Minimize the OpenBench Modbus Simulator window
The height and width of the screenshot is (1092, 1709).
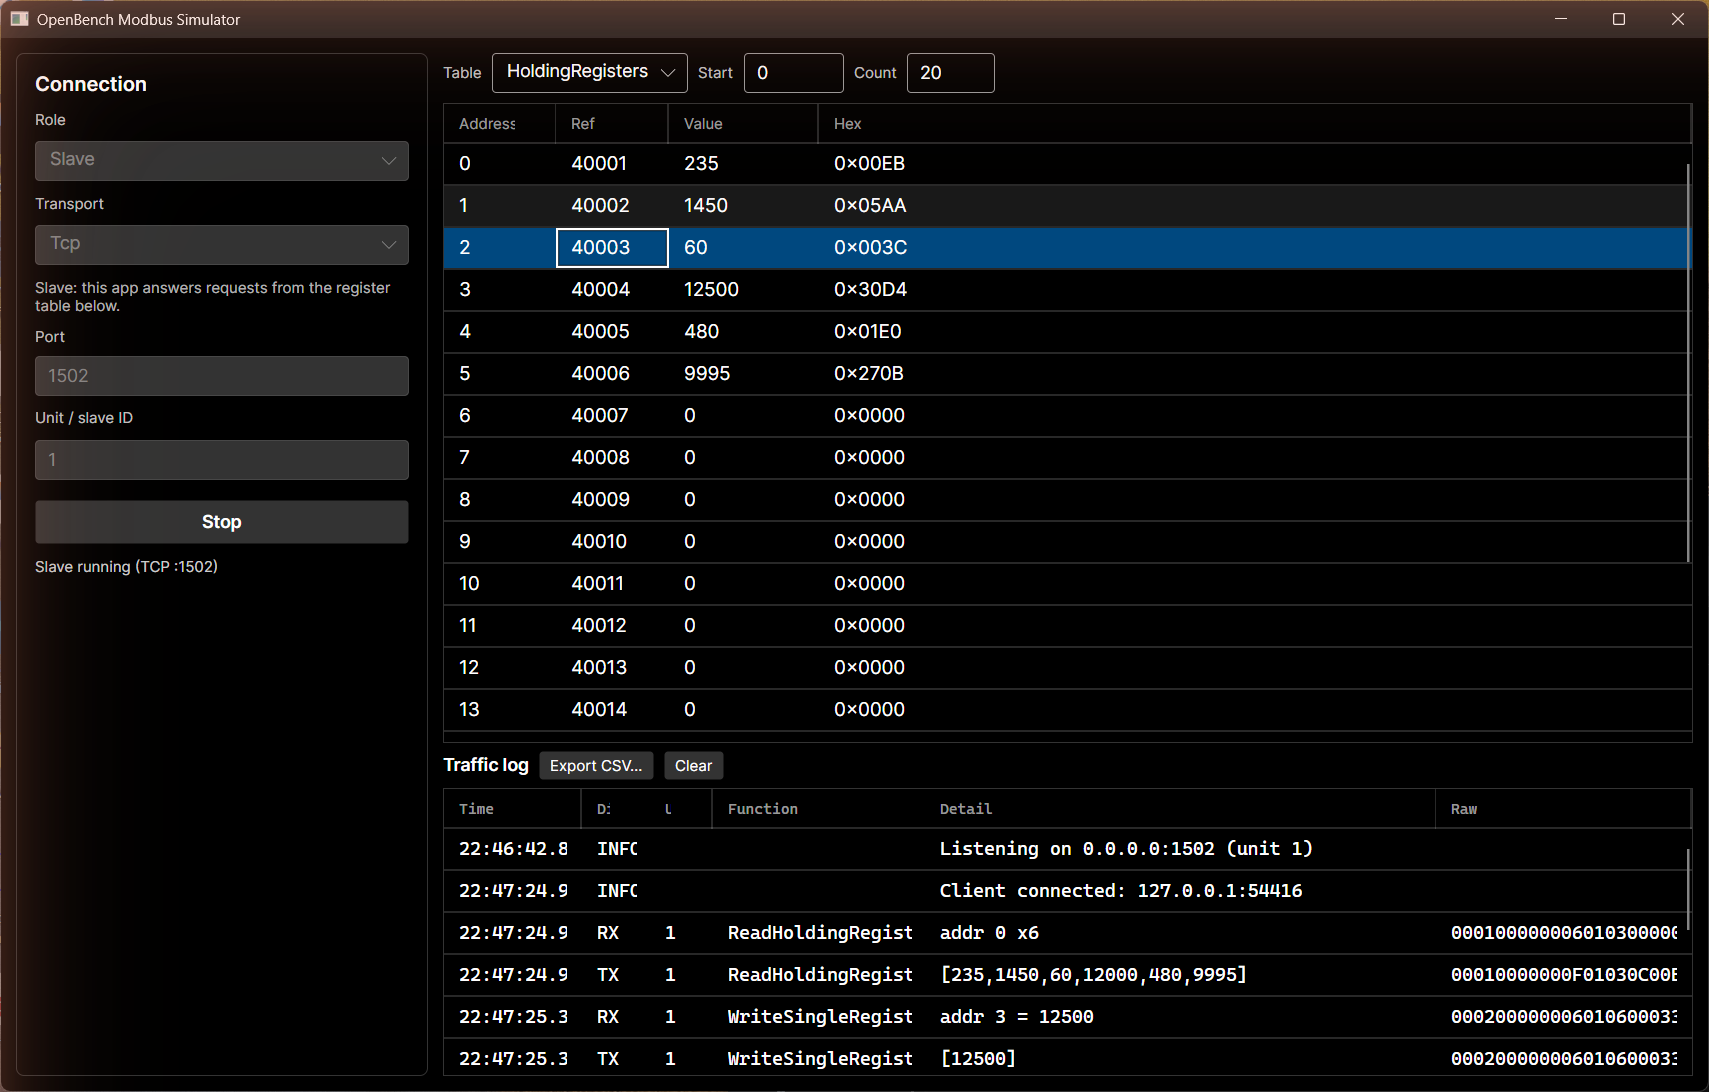point(1561,19)
